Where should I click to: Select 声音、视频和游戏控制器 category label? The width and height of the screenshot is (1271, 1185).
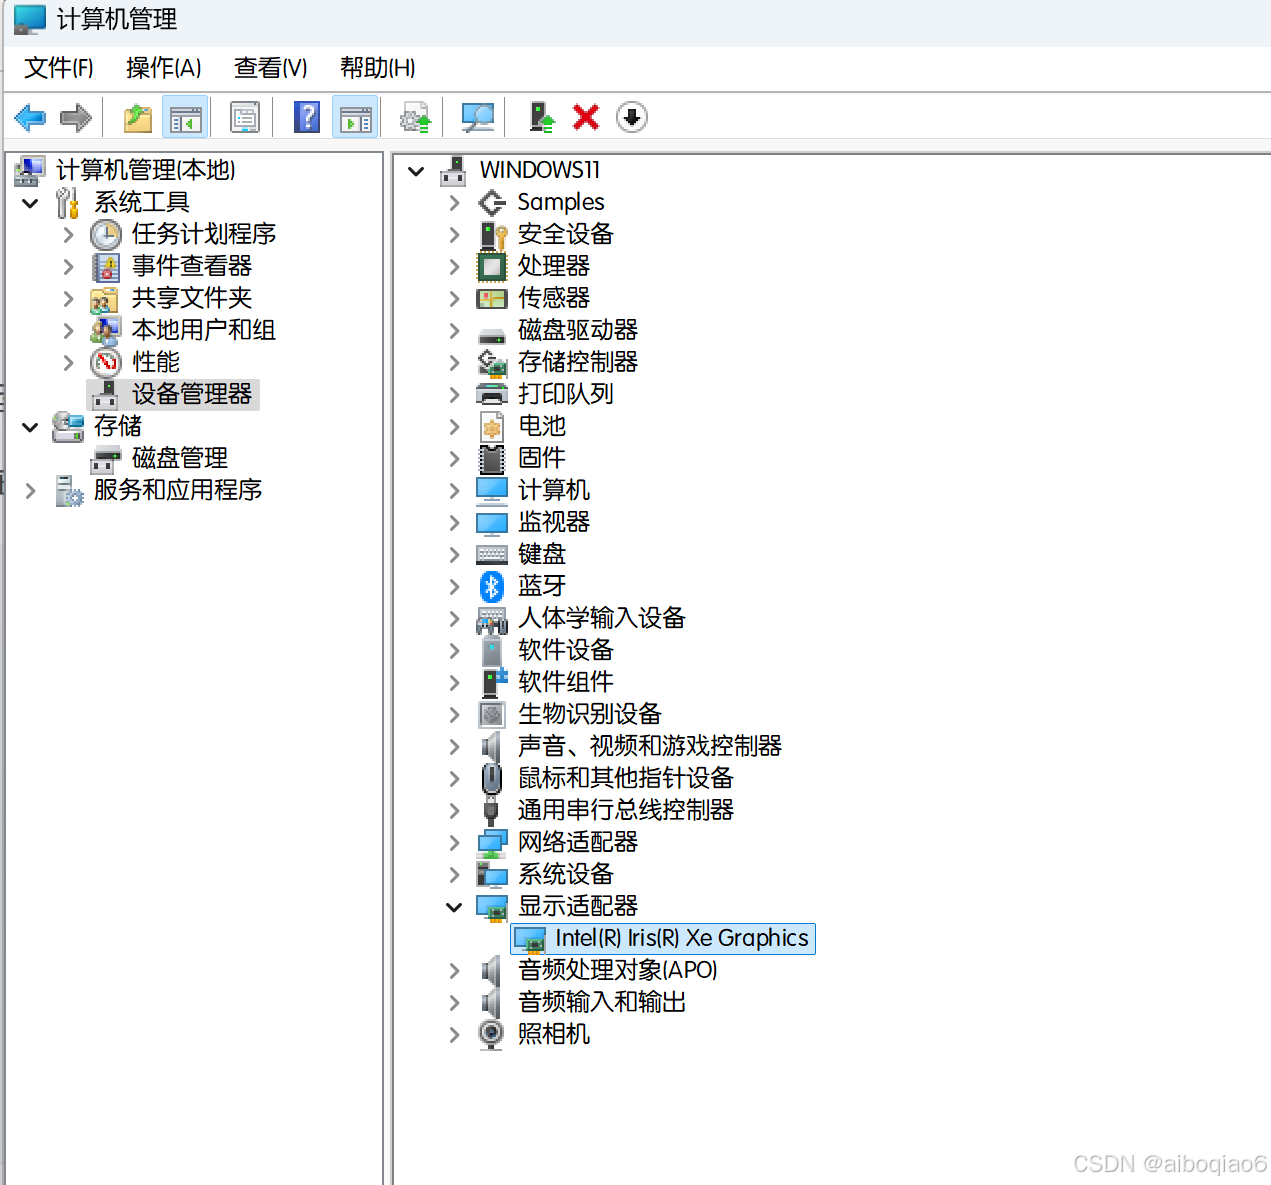point(650,746)
